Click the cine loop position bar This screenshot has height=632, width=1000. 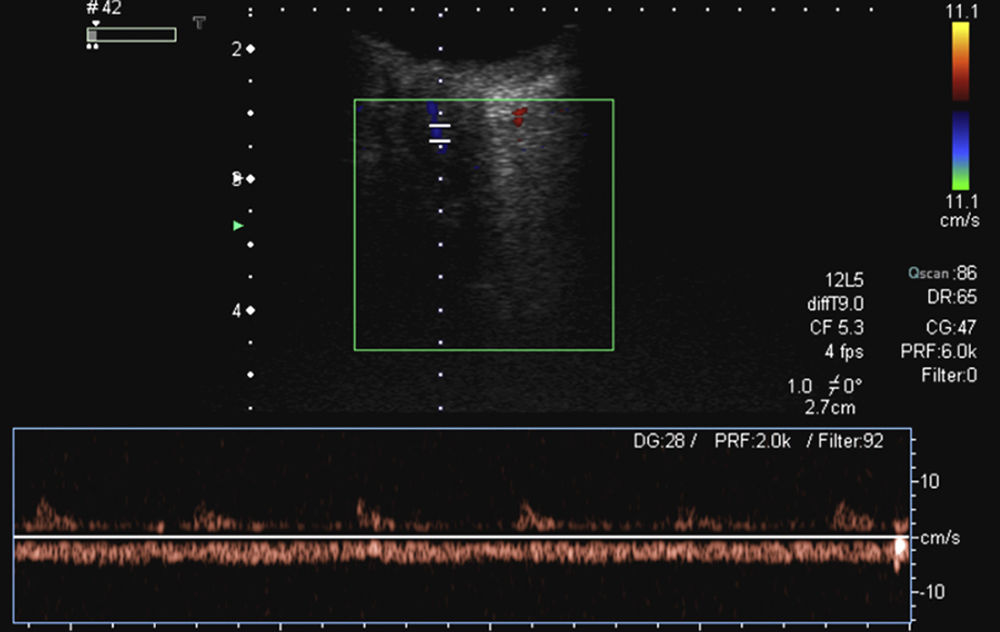(x=132, y=34)
